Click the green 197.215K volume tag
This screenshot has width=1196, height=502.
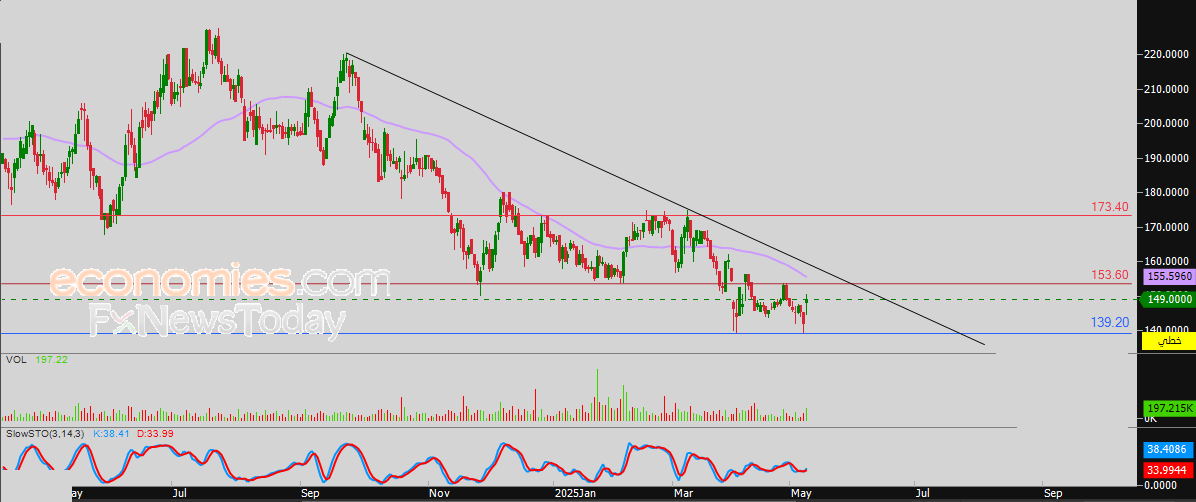(1168, 408)
